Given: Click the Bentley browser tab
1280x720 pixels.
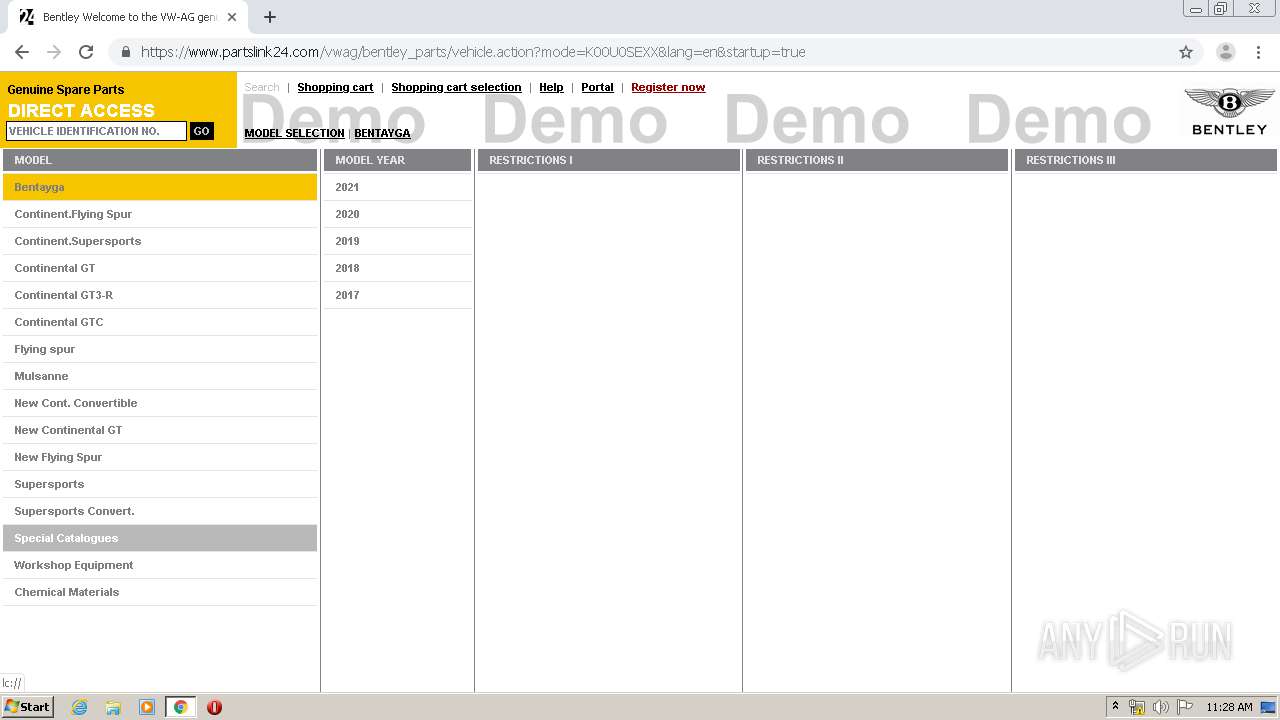Looking at the screenshot, I should coord(128,17).
